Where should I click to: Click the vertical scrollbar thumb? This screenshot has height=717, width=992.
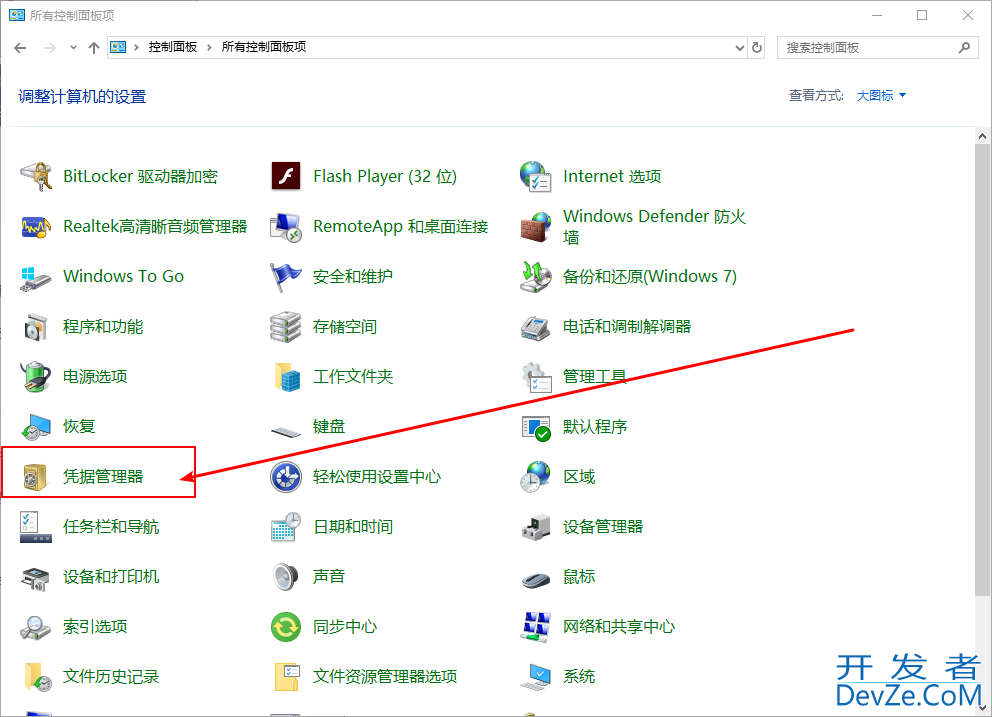point(983,370)
